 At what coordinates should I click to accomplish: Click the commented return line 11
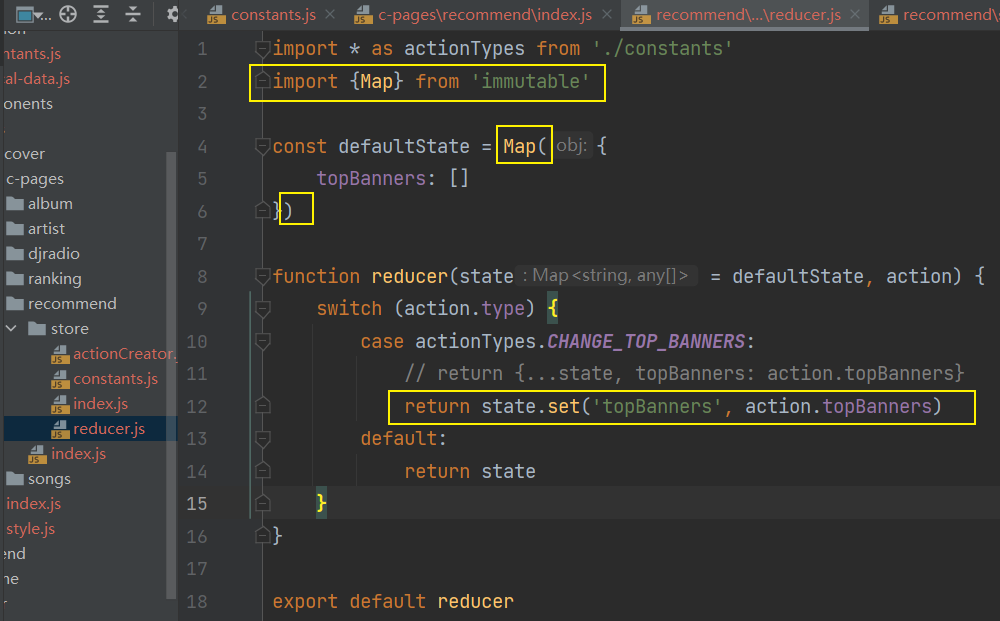click(x=684, y=373)
